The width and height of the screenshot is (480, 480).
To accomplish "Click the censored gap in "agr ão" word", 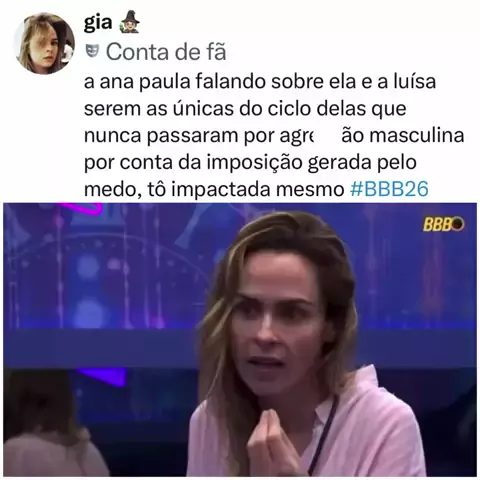I will [x=327, y=136].
